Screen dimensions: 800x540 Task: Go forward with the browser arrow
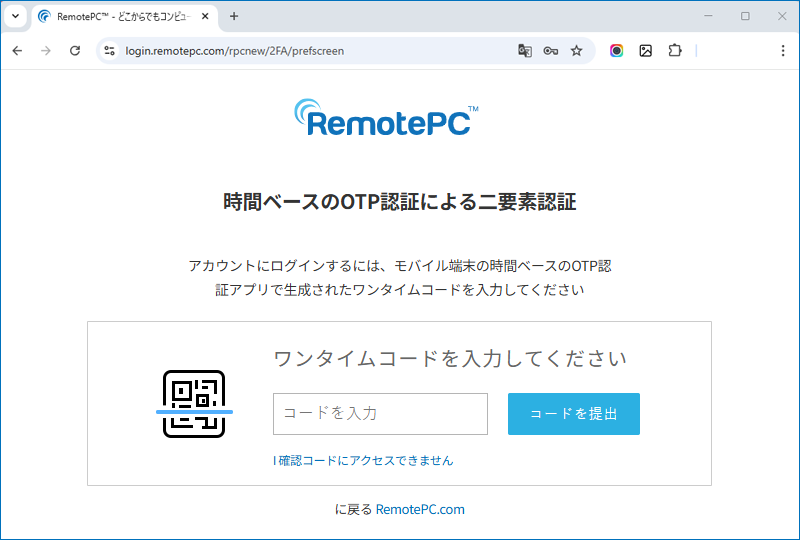pos(46,51)
